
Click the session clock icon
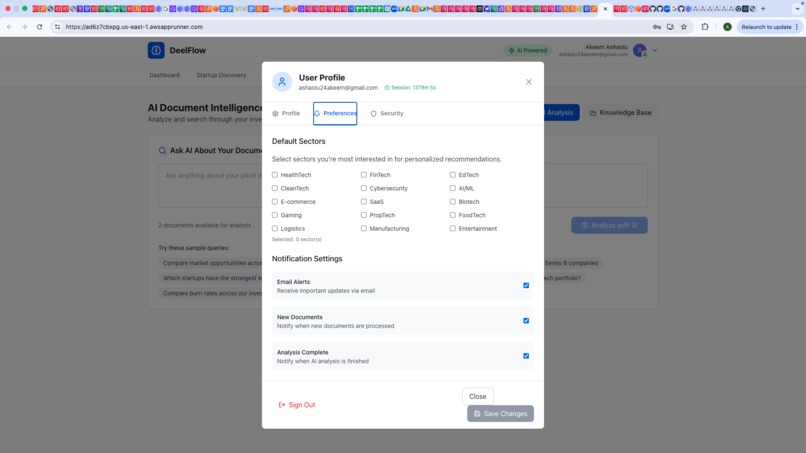click(x=387, y=88)
